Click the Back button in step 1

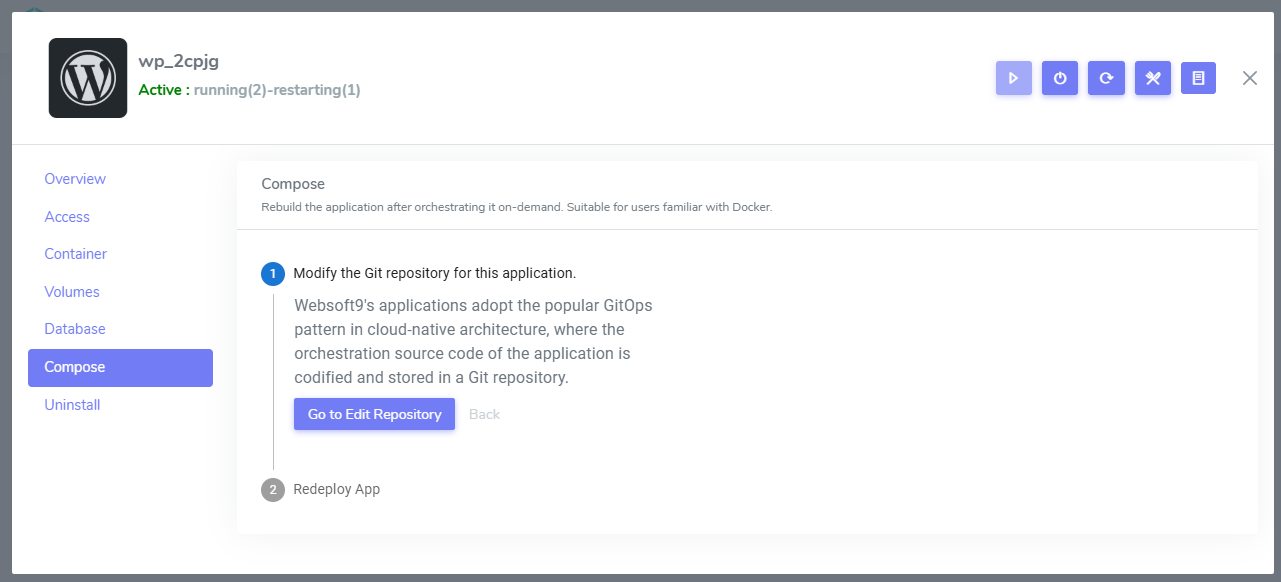(484, 414)
